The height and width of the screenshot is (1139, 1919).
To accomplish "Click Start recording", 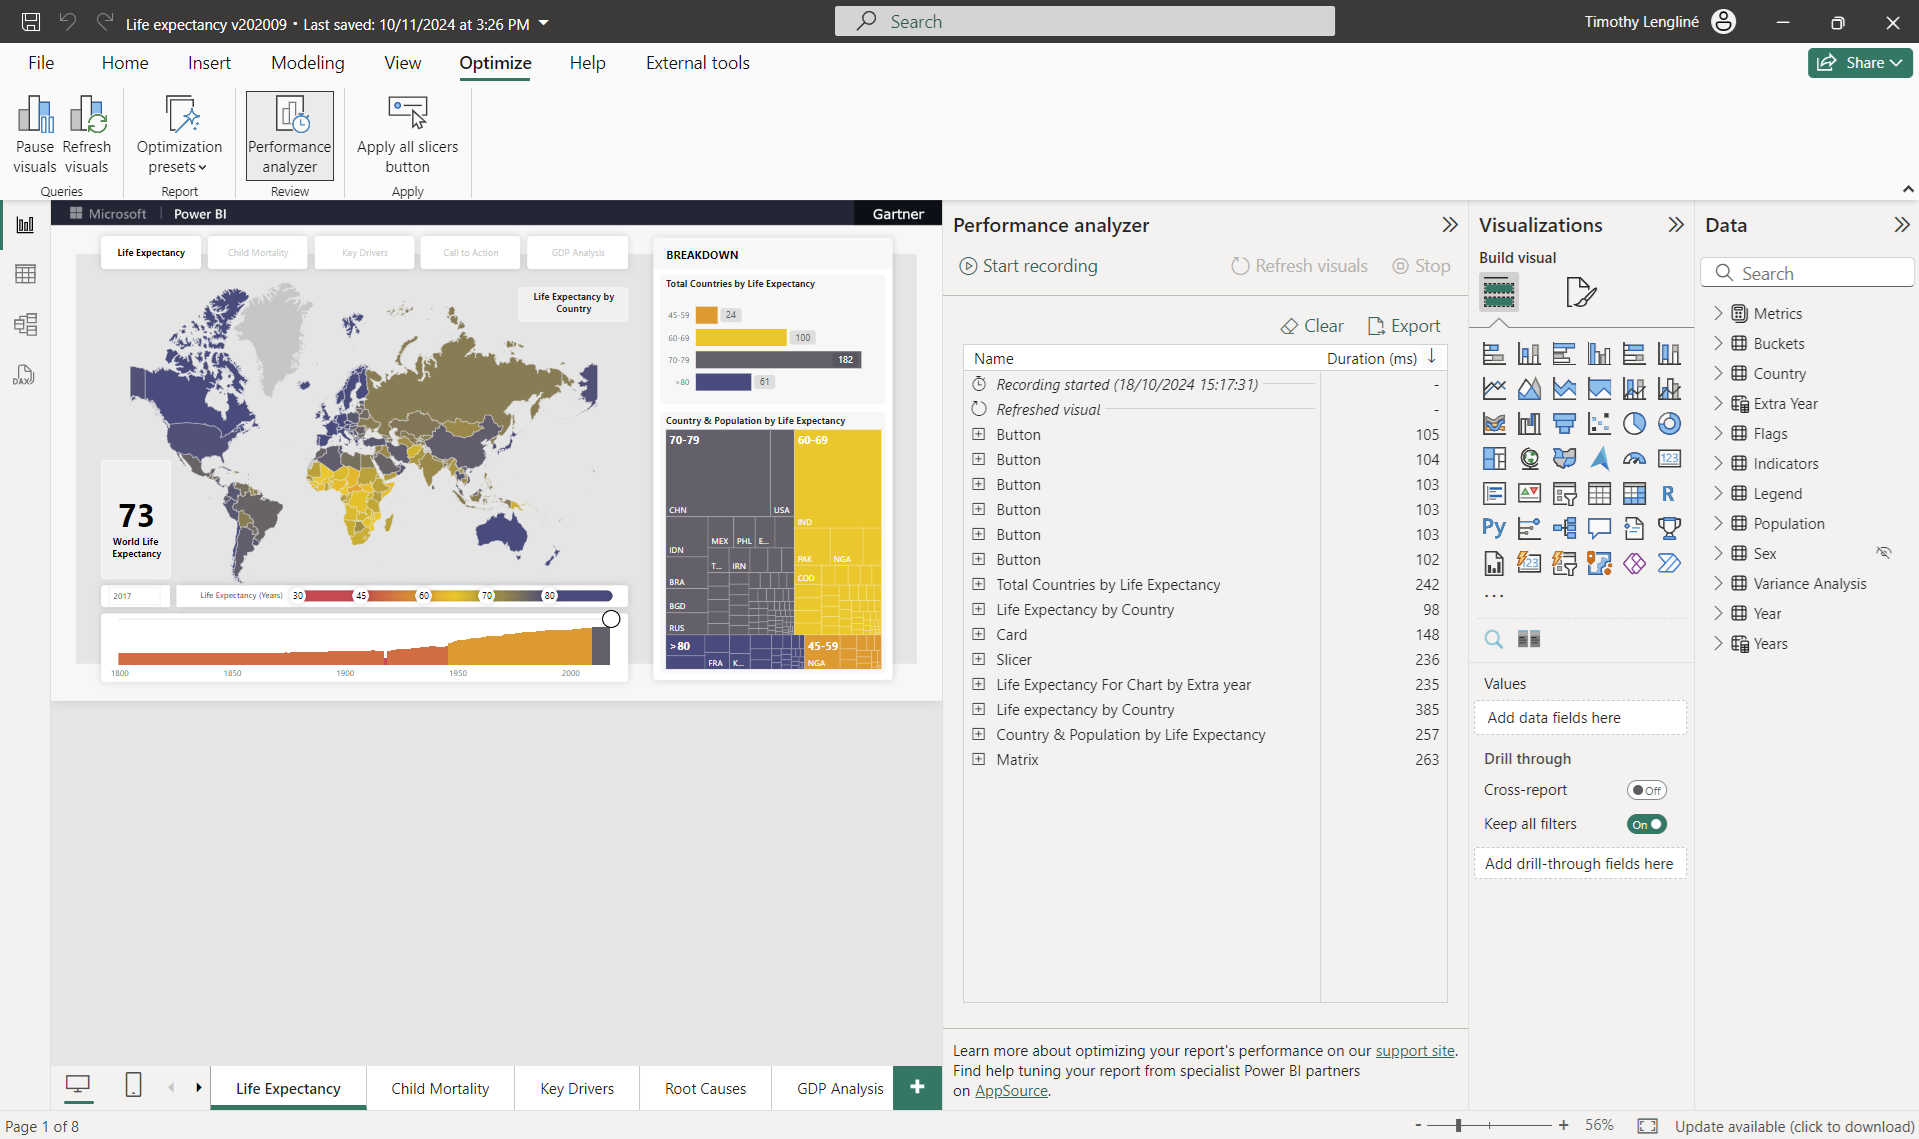I will (x=1028, y=266).
